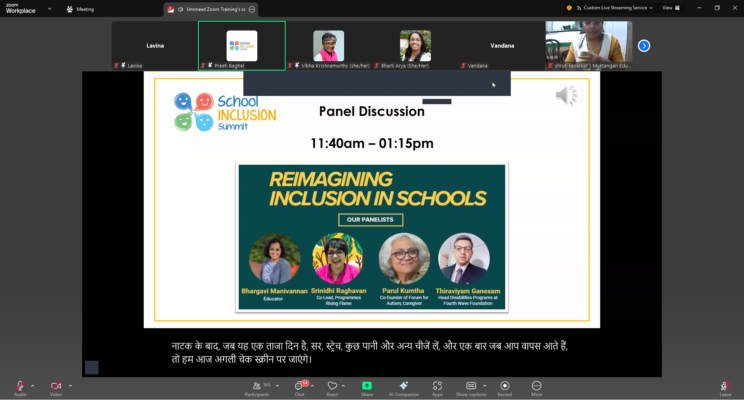Screen dimensions: 744x400
Task: Click Srinidhi Raghavan's panelist photo
Action: (x=338, y=259)
